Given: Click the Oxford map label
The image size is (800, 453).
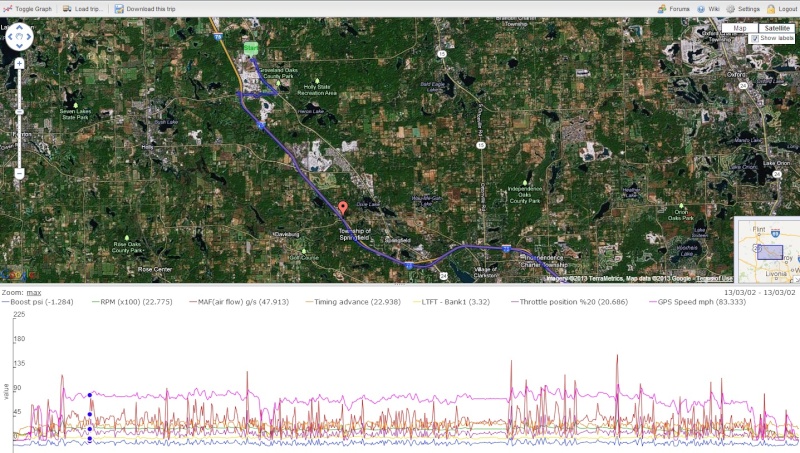Looking at the screenshot, I should (x=736, y=74).
